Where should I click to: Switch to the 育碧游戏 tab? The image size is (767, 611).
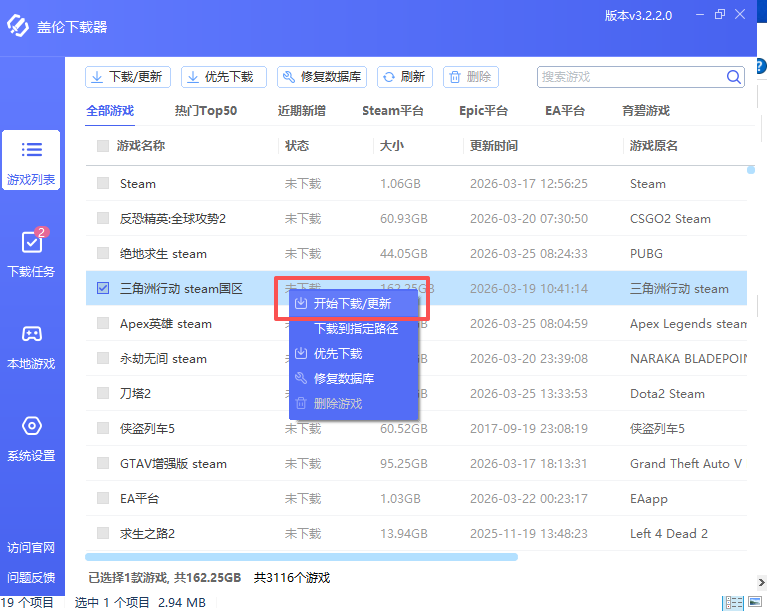click(646, 111)
